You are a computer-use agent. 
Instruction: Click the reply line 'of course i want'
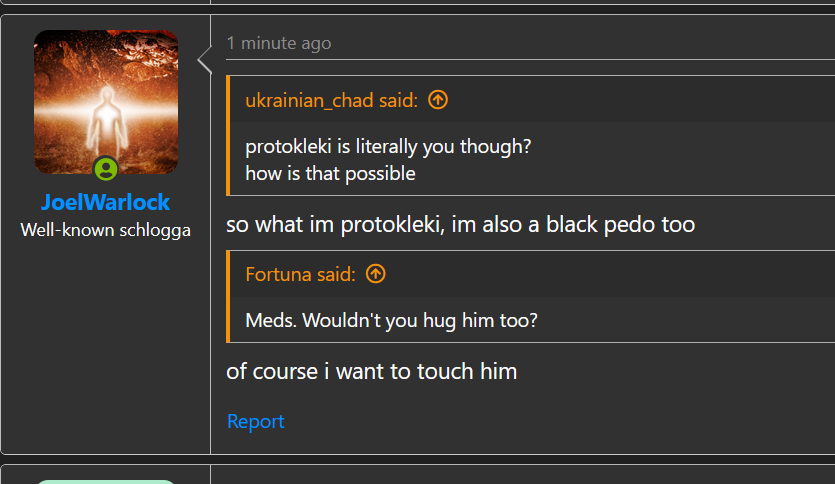point(371,371)
